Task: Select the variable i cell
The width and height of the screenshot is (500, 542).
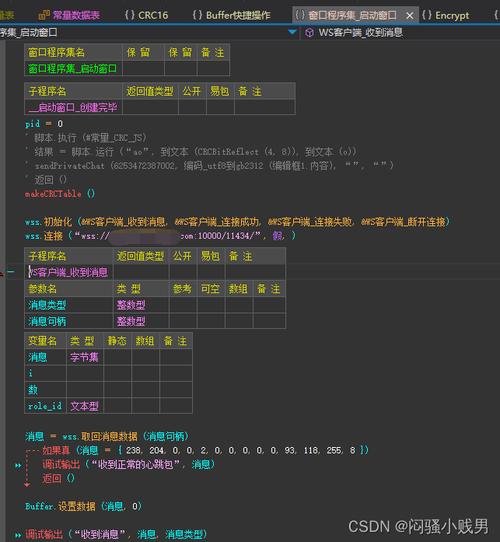Action: (45, 373)
